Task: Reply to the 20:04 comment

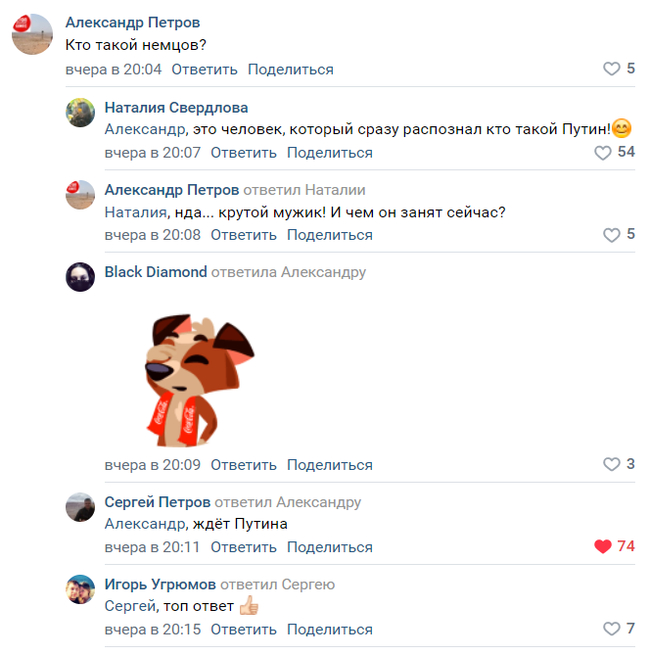Action: coord(204,69)
